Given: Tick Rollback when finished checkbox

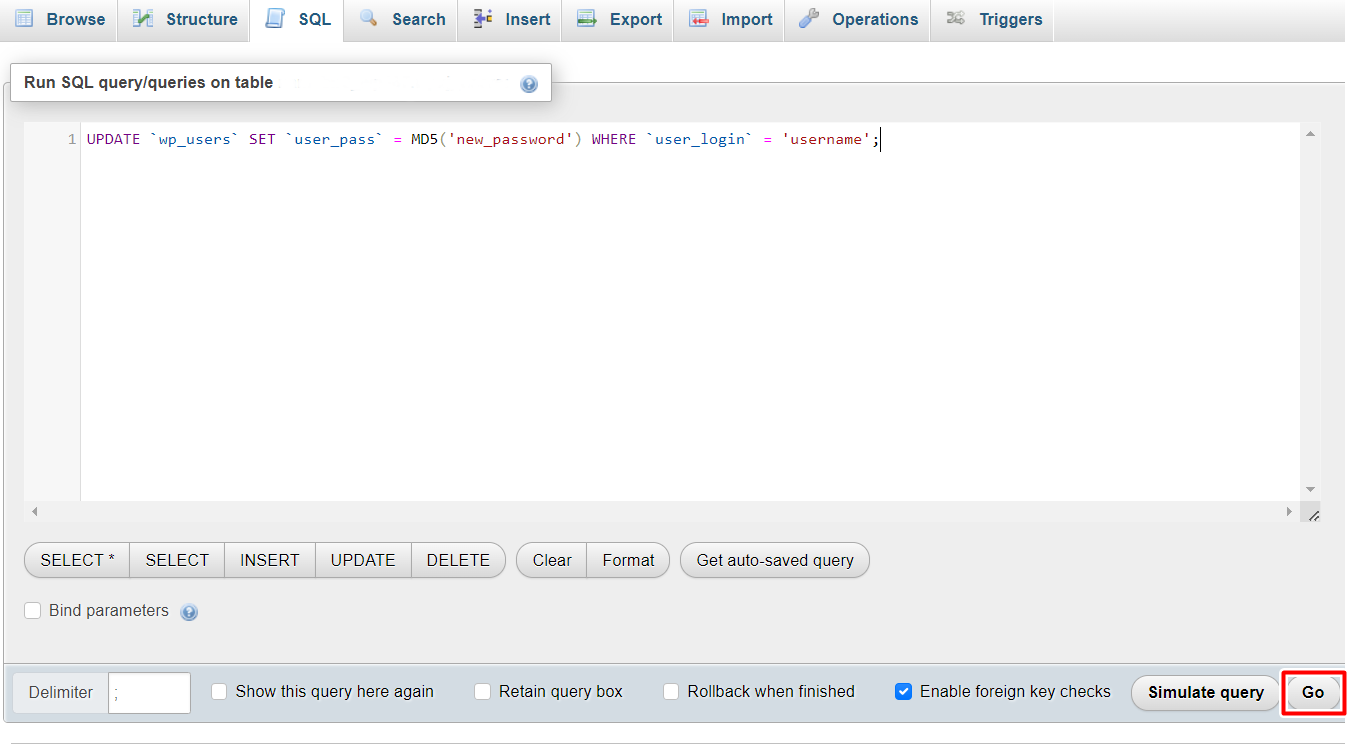Looking at the screenshot, I should (671, 691).
